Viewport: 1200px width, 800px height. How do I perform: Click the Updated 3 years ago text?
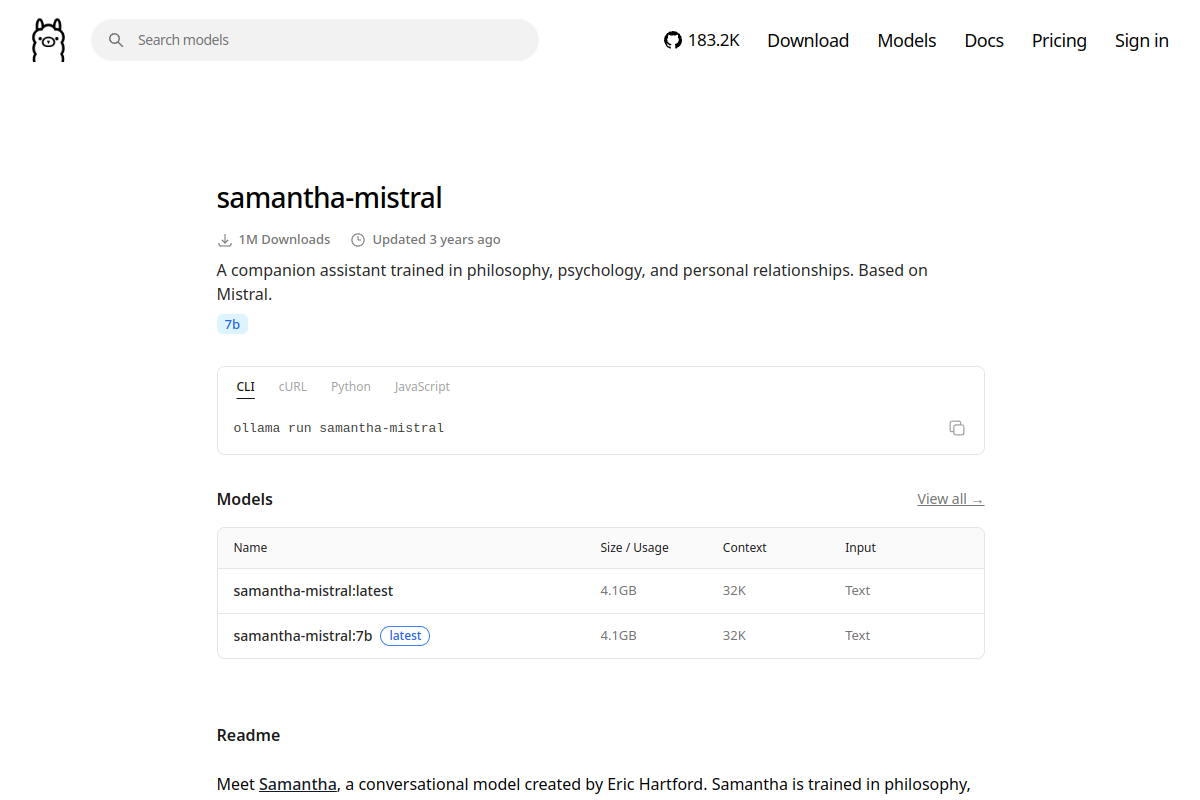436,240
